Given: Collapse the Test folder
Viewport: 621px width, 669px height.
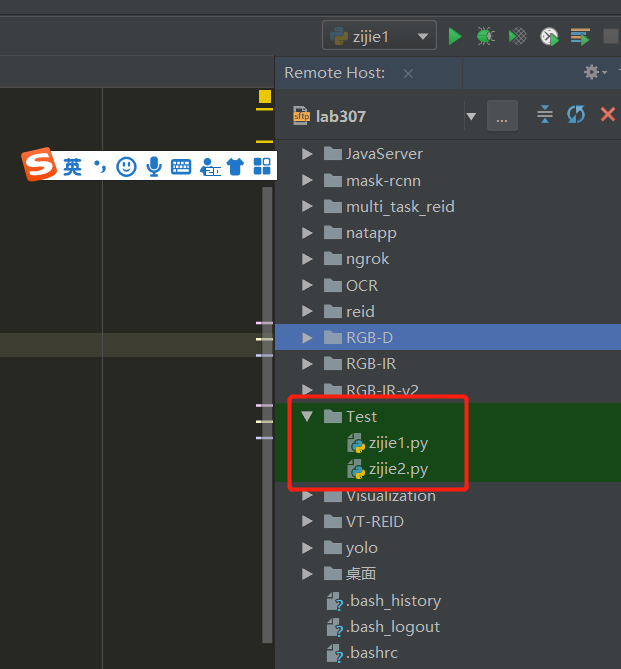Looking at the screenshot, I should click(307, 416).
